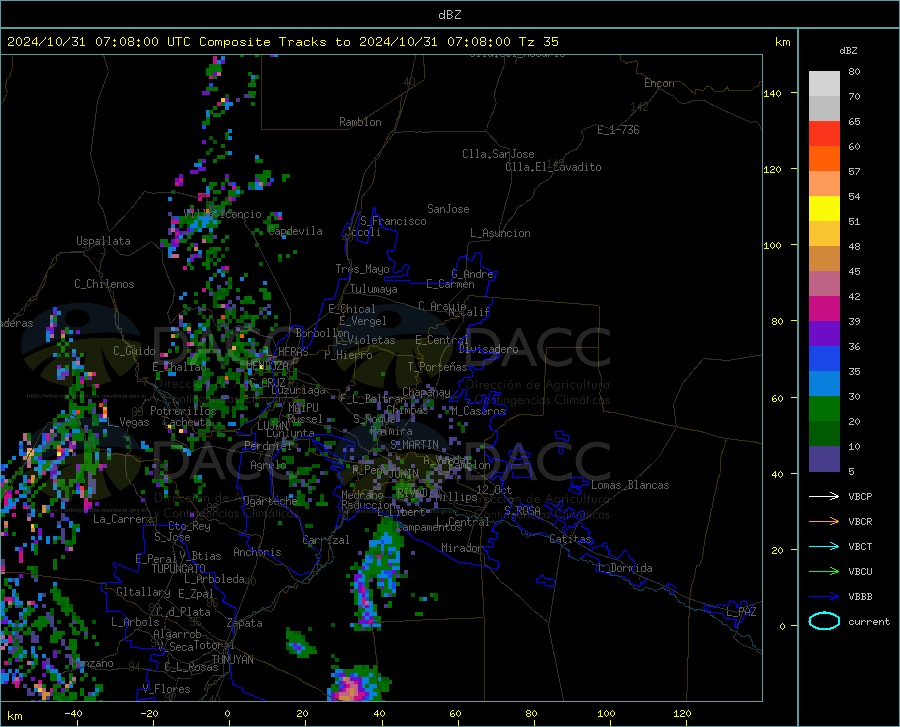Click the L_Dormida map label
This screenshot has width=900, height=727.
click(626, 568)
